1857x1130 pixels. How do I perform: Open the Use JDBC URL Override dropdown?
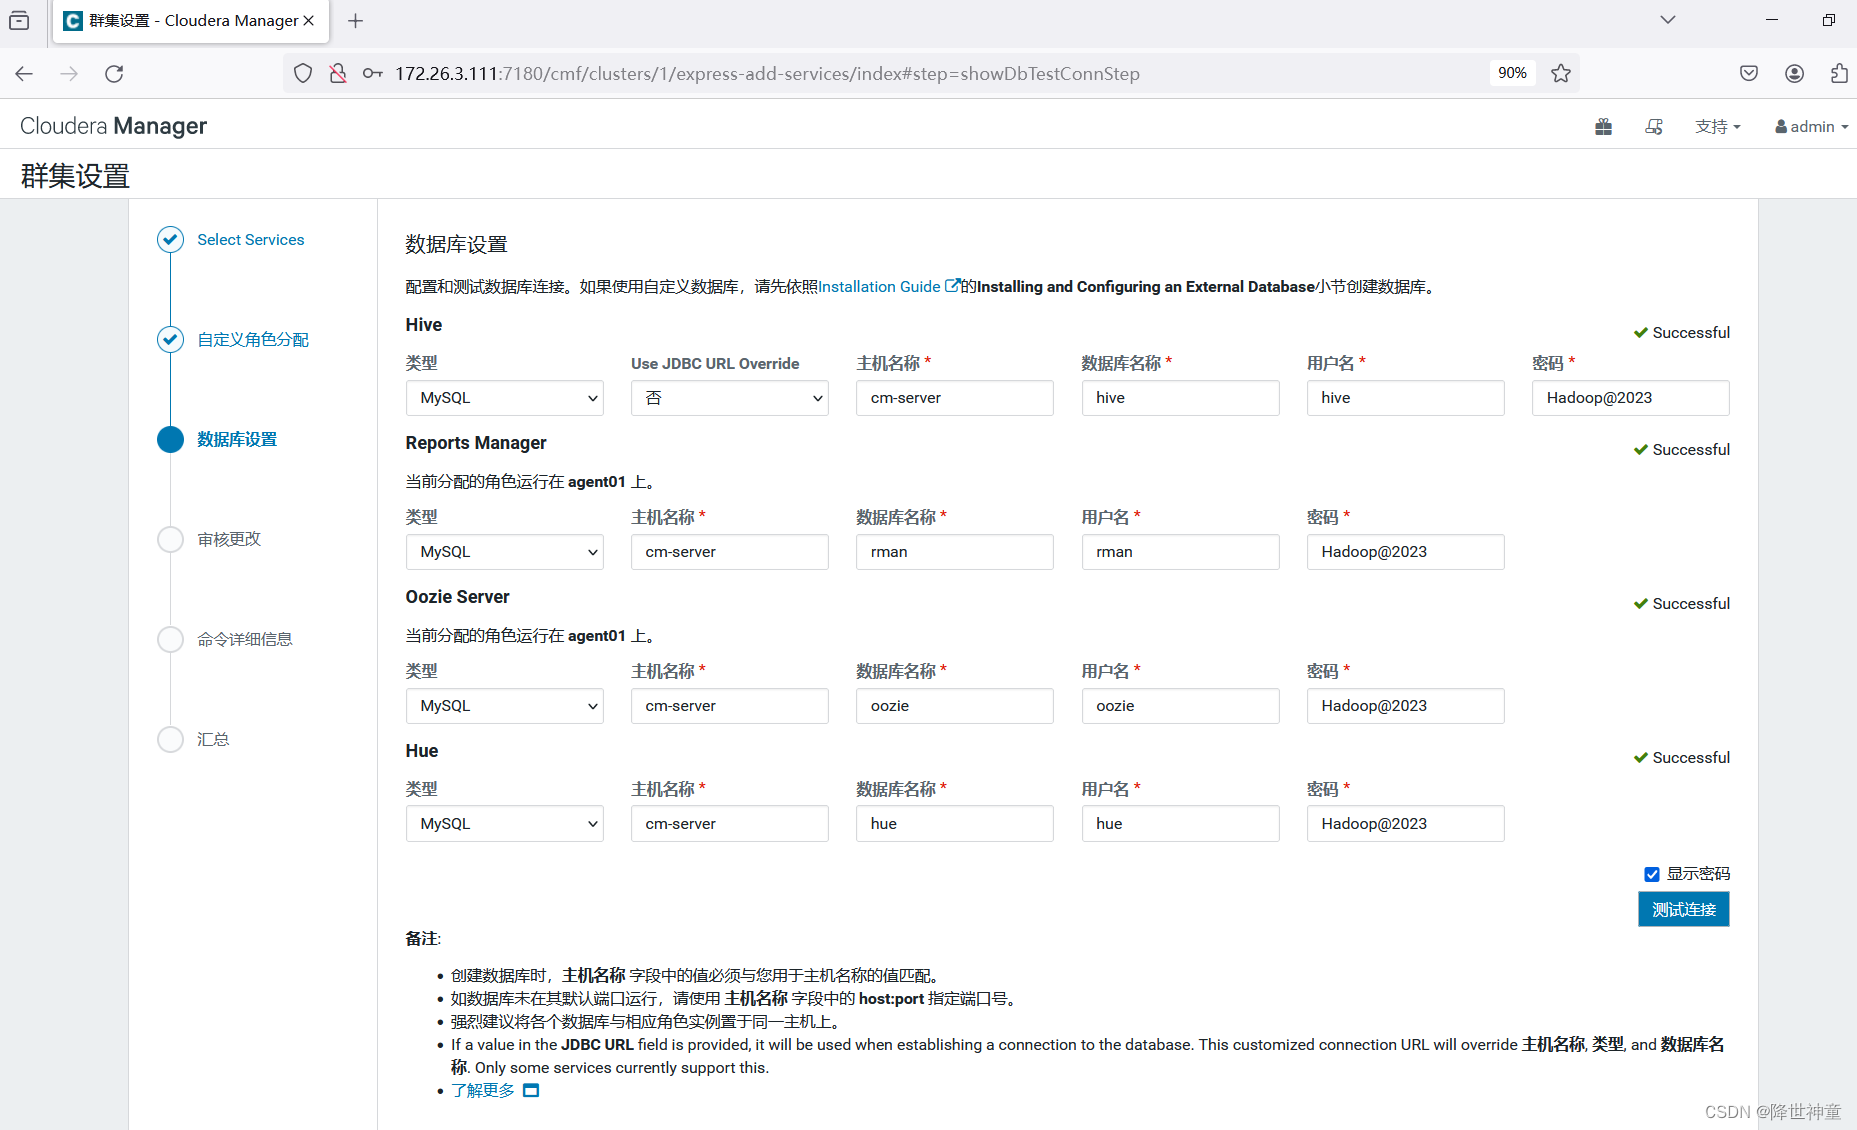[x=730, y=398]
